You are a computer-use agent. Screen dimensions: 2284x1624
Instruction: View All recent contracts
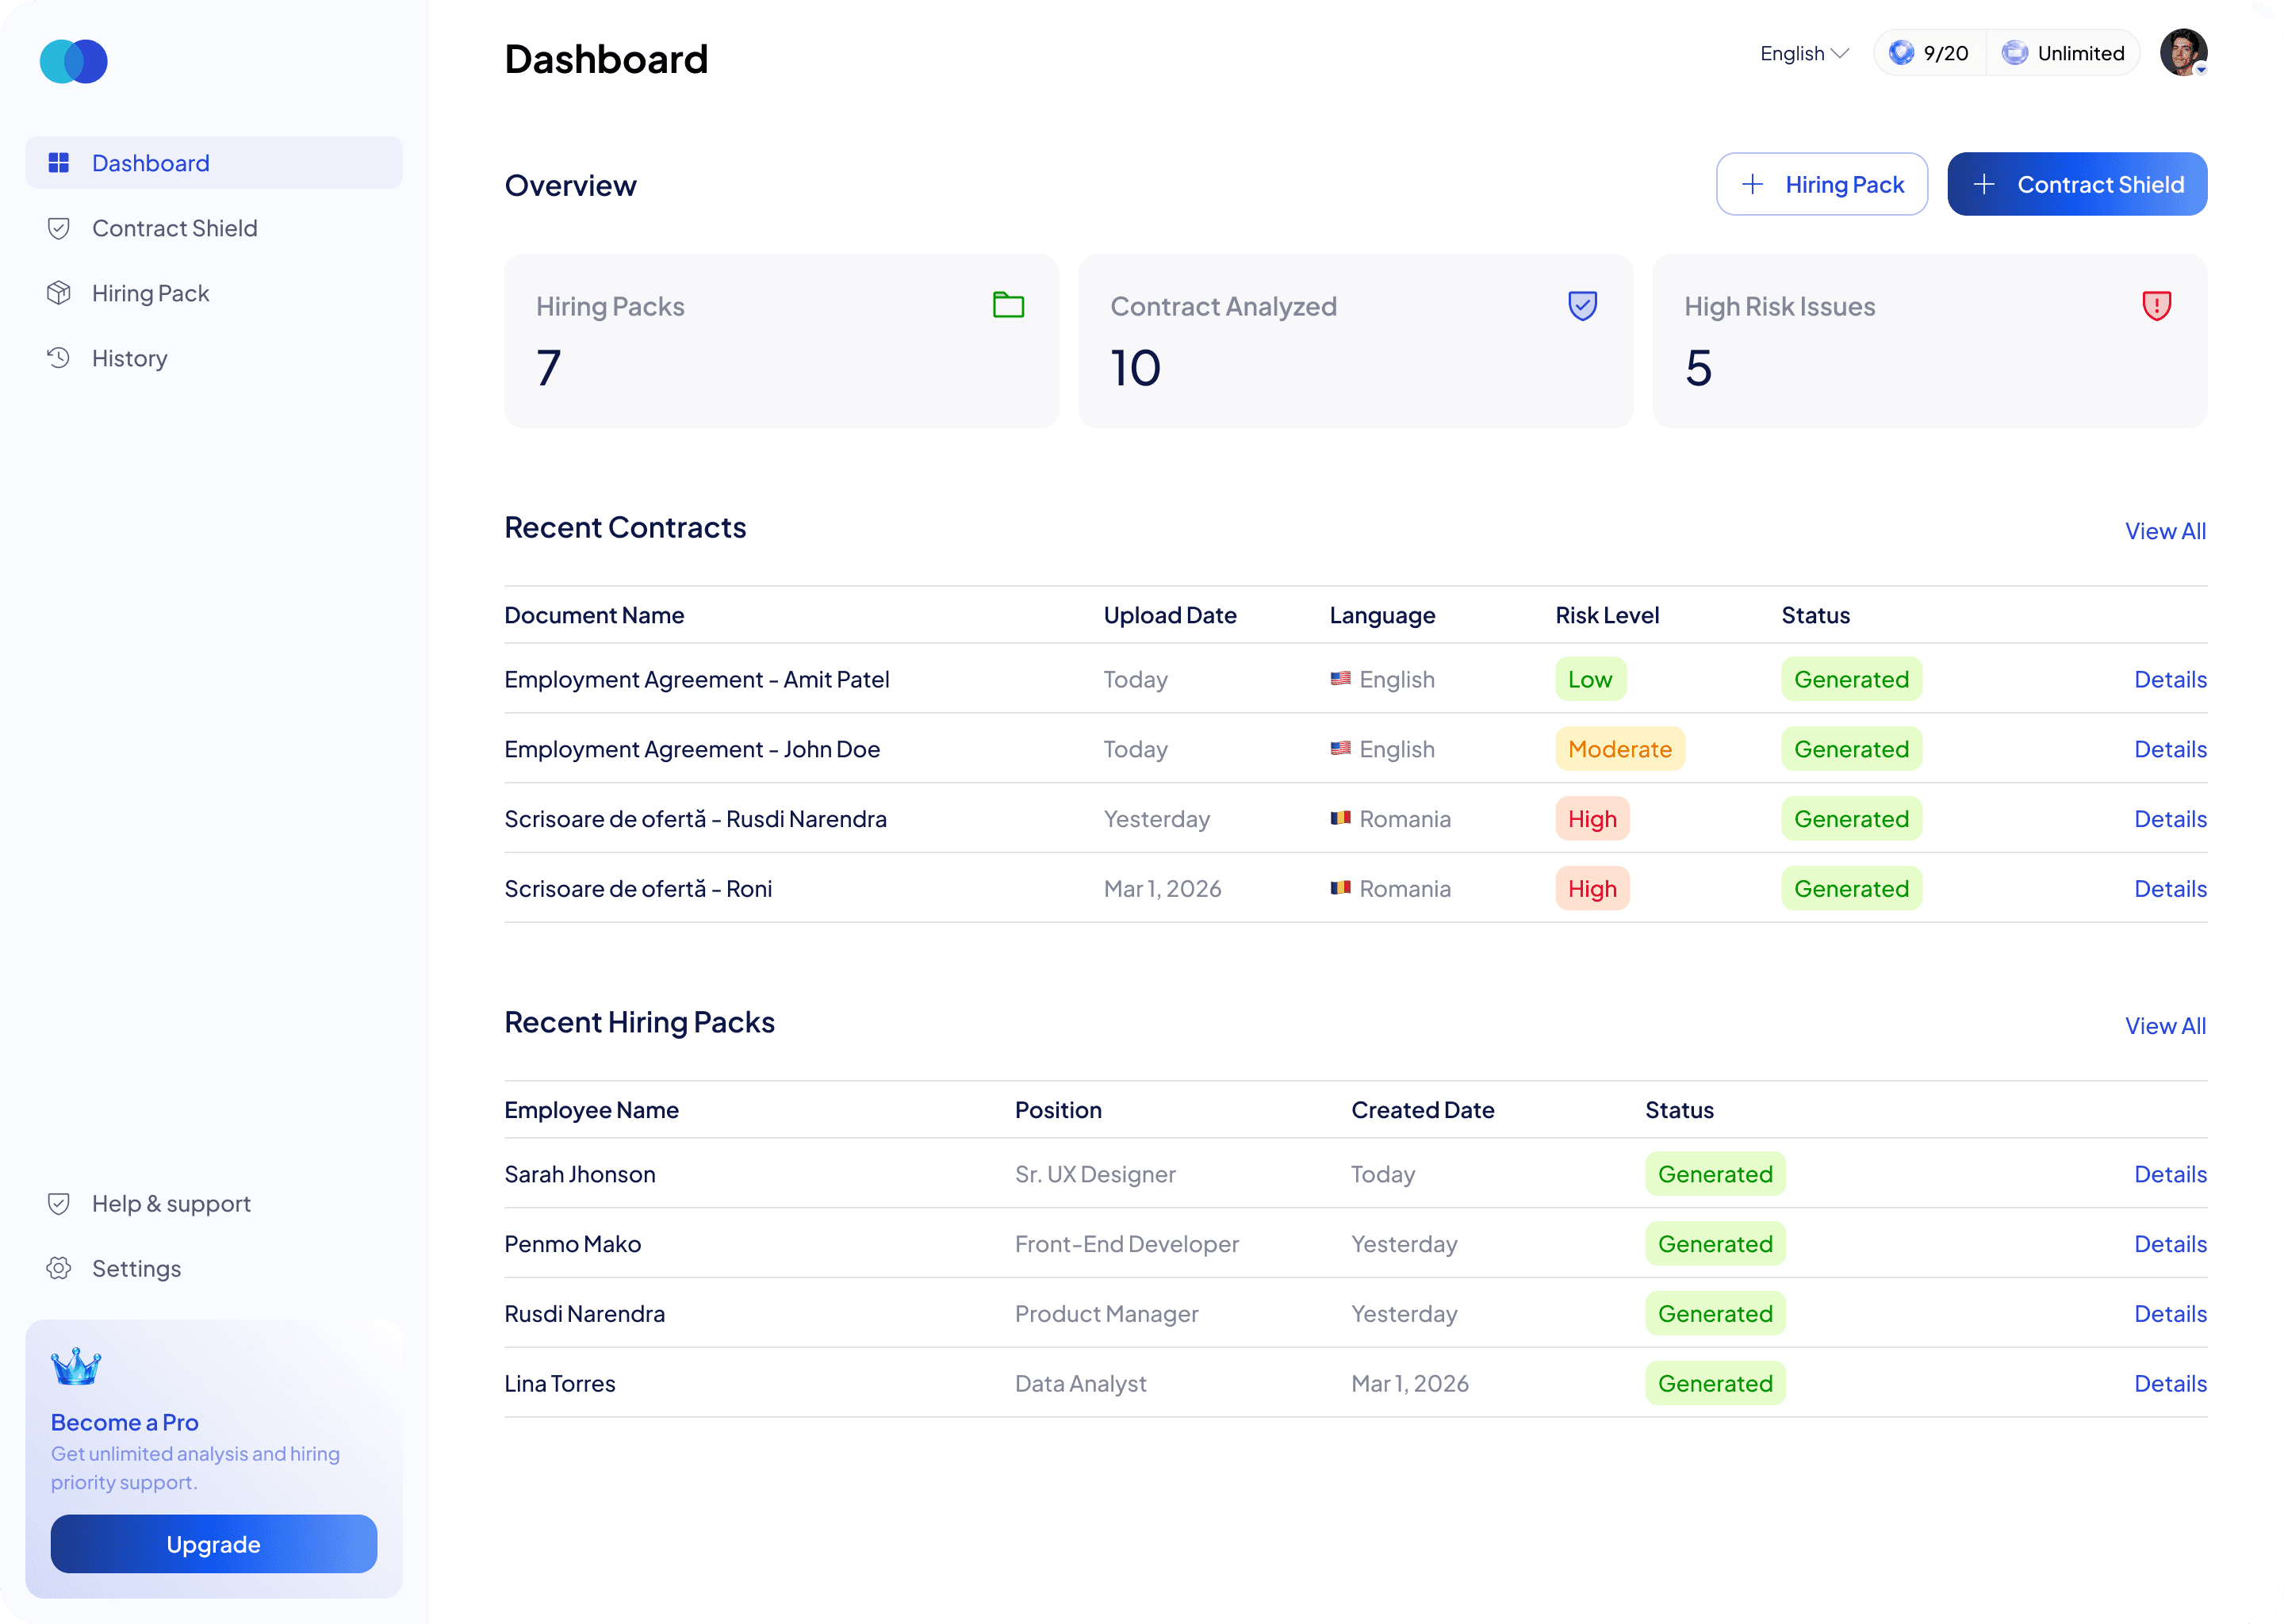tap(2165, 531)
